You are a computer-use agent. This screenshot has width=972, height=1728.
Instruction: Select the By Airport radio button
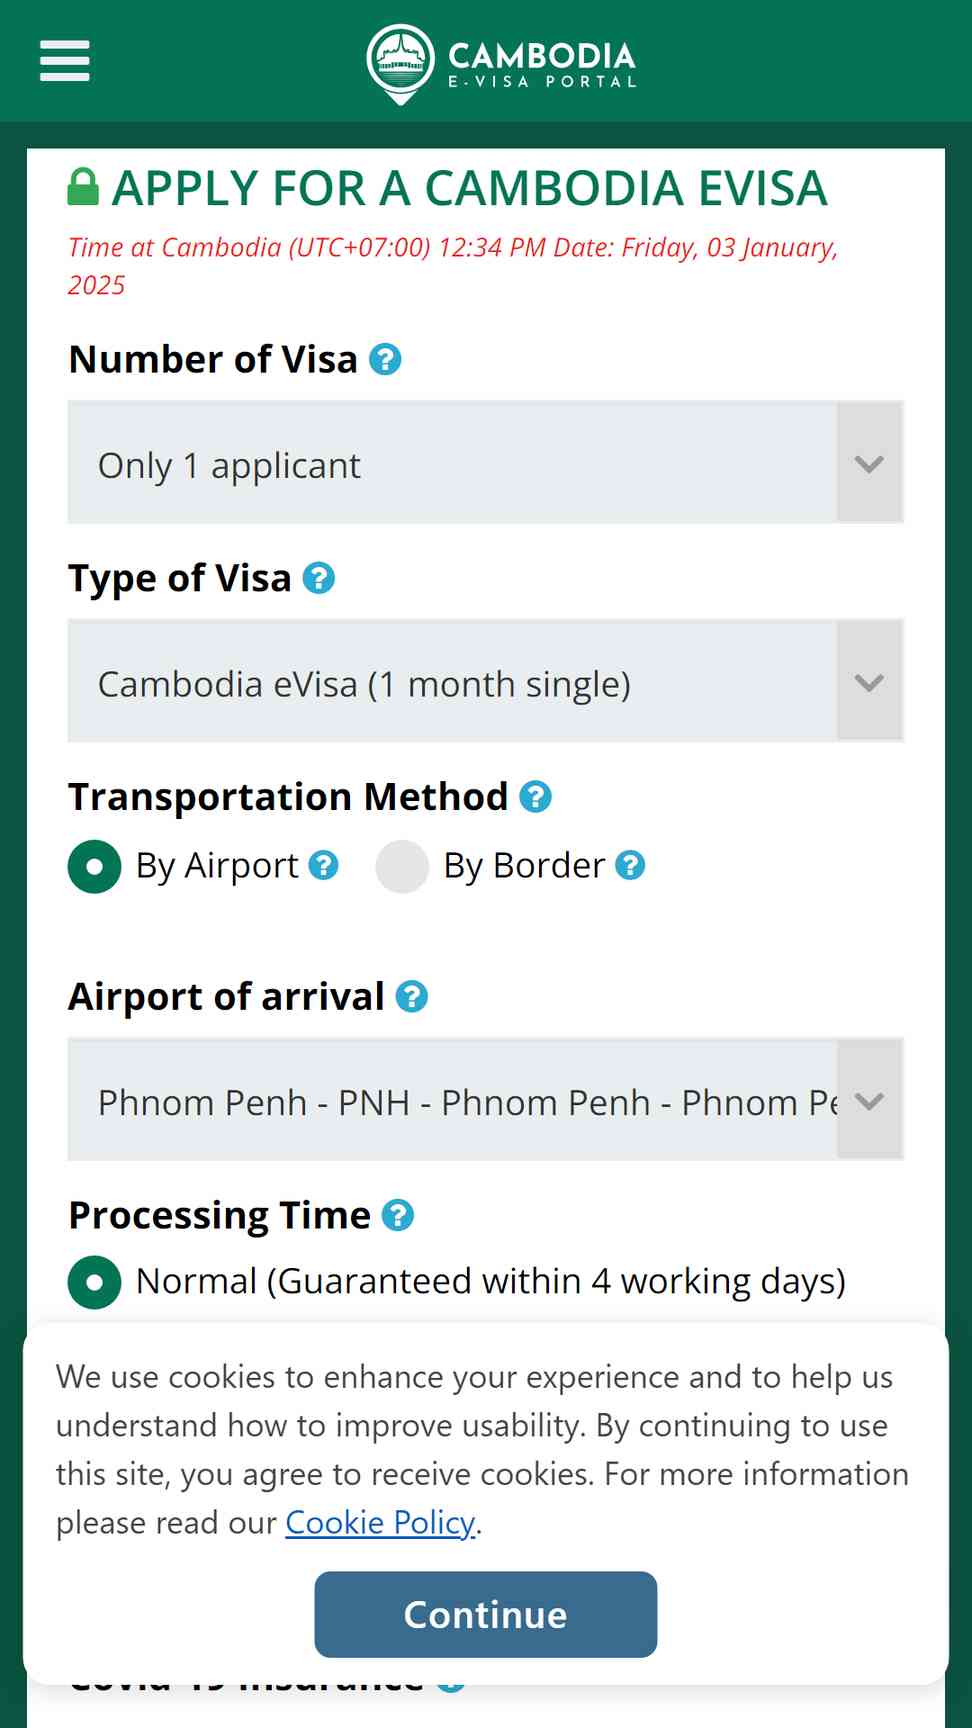(95, 866)
